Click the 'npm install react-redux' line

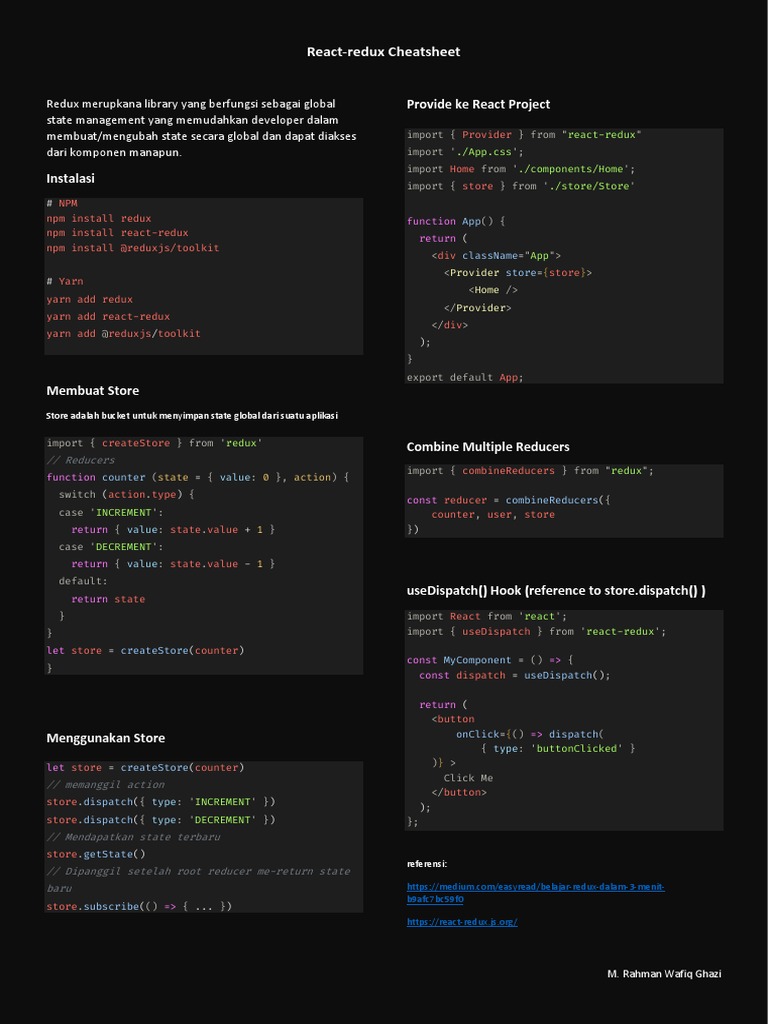(117, 232)
